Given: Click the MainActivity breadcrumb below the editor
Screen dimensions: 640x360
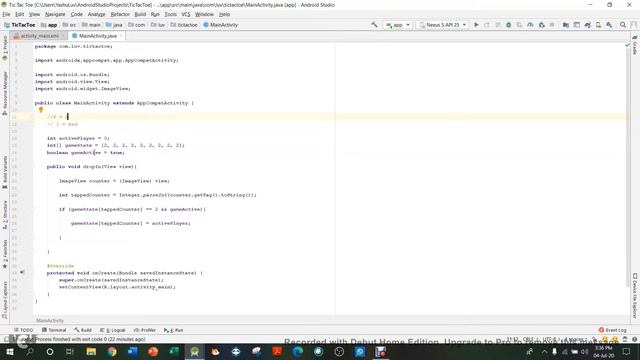Looking at the screenshot, I should coord(50,320).
